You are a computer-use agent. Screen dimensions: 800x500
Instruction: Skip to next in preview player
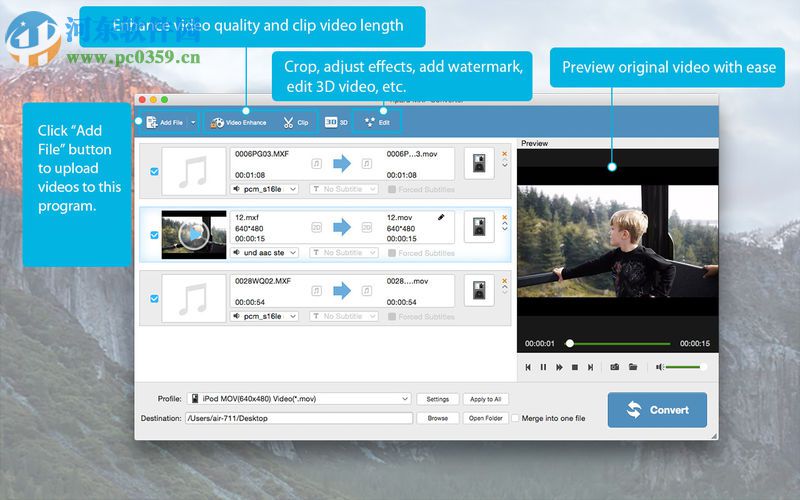pyautogui.click(x=590, y=367)
